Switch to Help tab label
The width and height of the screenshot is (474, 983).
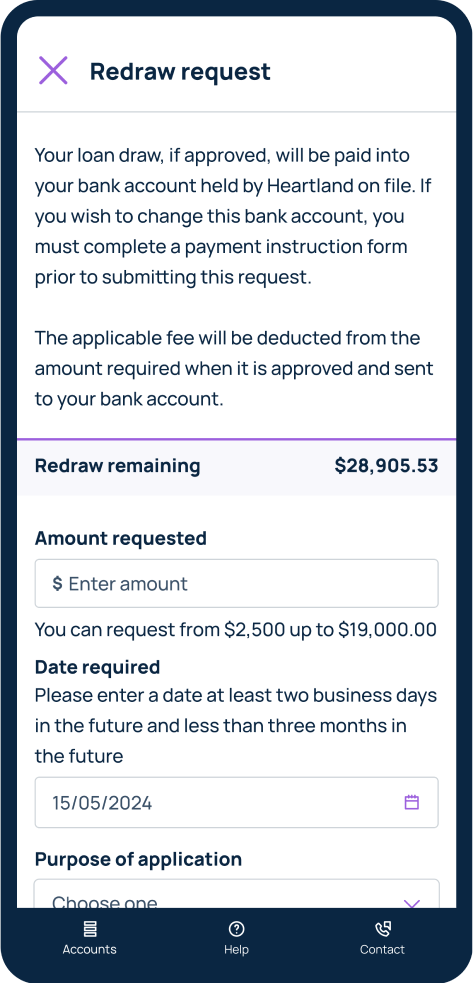tap(236, 949)
